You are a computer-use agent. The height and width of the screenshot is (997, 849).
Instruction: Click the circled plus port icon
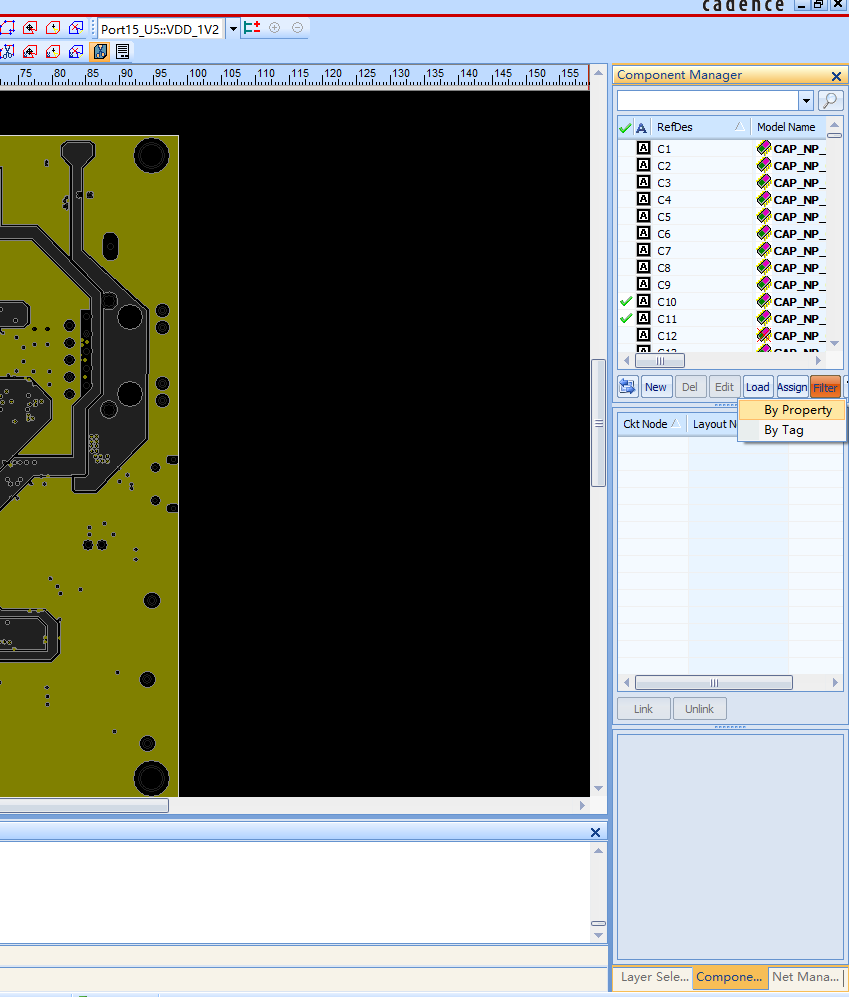(275, 27)
